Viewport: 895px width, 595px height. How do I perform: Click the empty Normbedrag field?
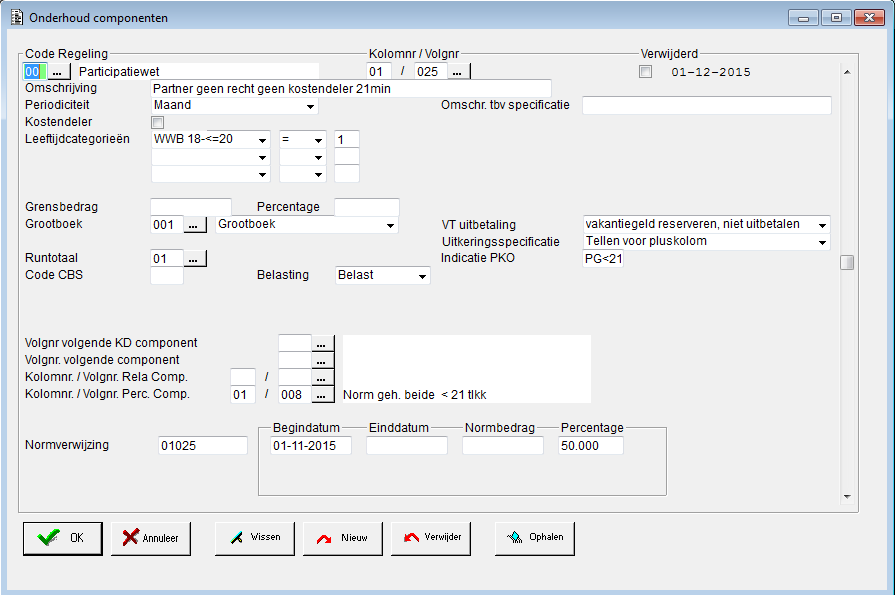tap(502, 445)
